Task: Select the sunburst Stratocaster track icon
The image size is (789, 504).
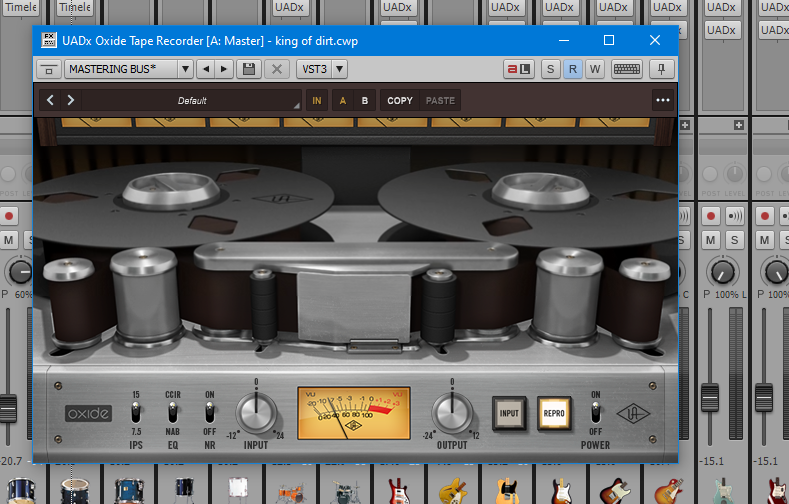Action: [561, 491]
